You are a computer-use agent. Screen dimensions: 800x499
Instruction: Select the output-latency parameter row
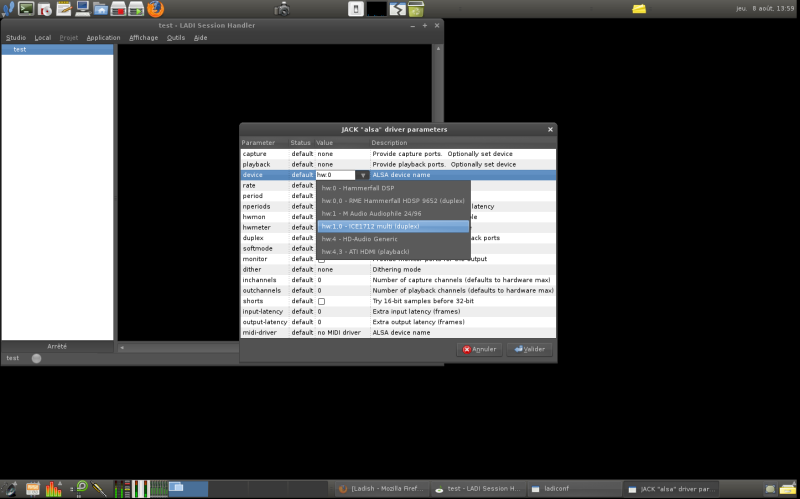pos(398,322)
